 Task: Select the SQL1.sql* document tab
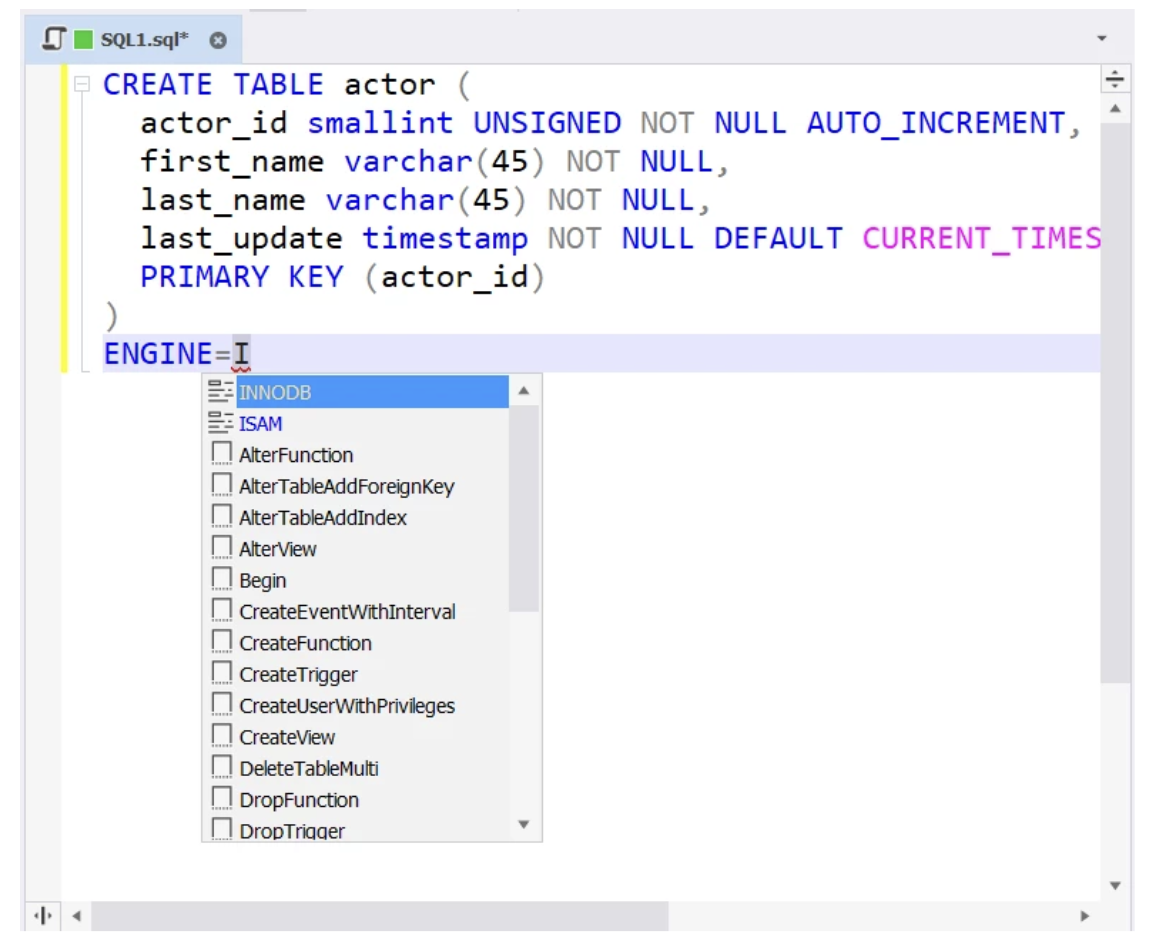[133, 39]
